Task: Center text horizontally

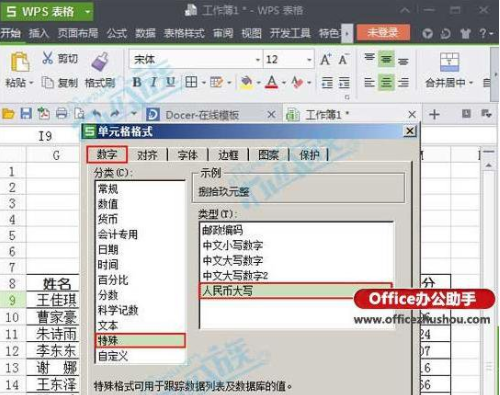Action: pos(386,82)
